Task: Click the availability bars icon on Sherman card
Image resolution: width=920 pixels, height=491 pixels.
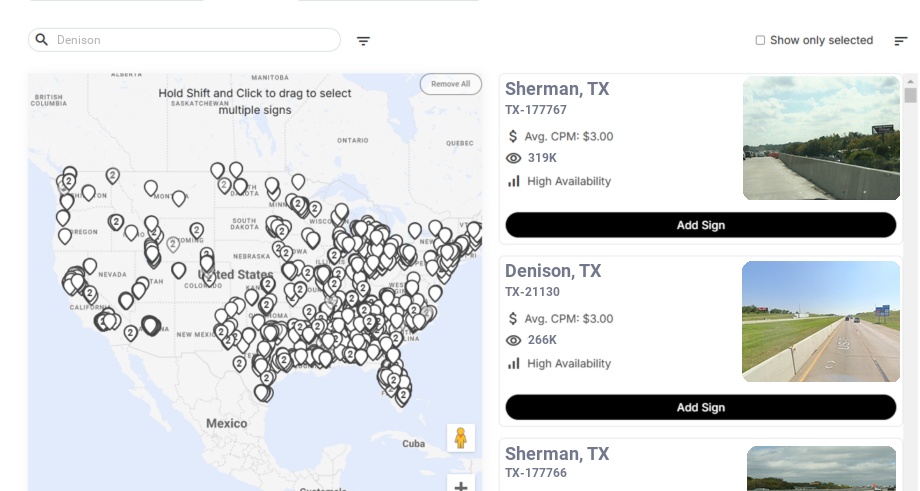Action: pyautogui.click(x=514, y=181)
